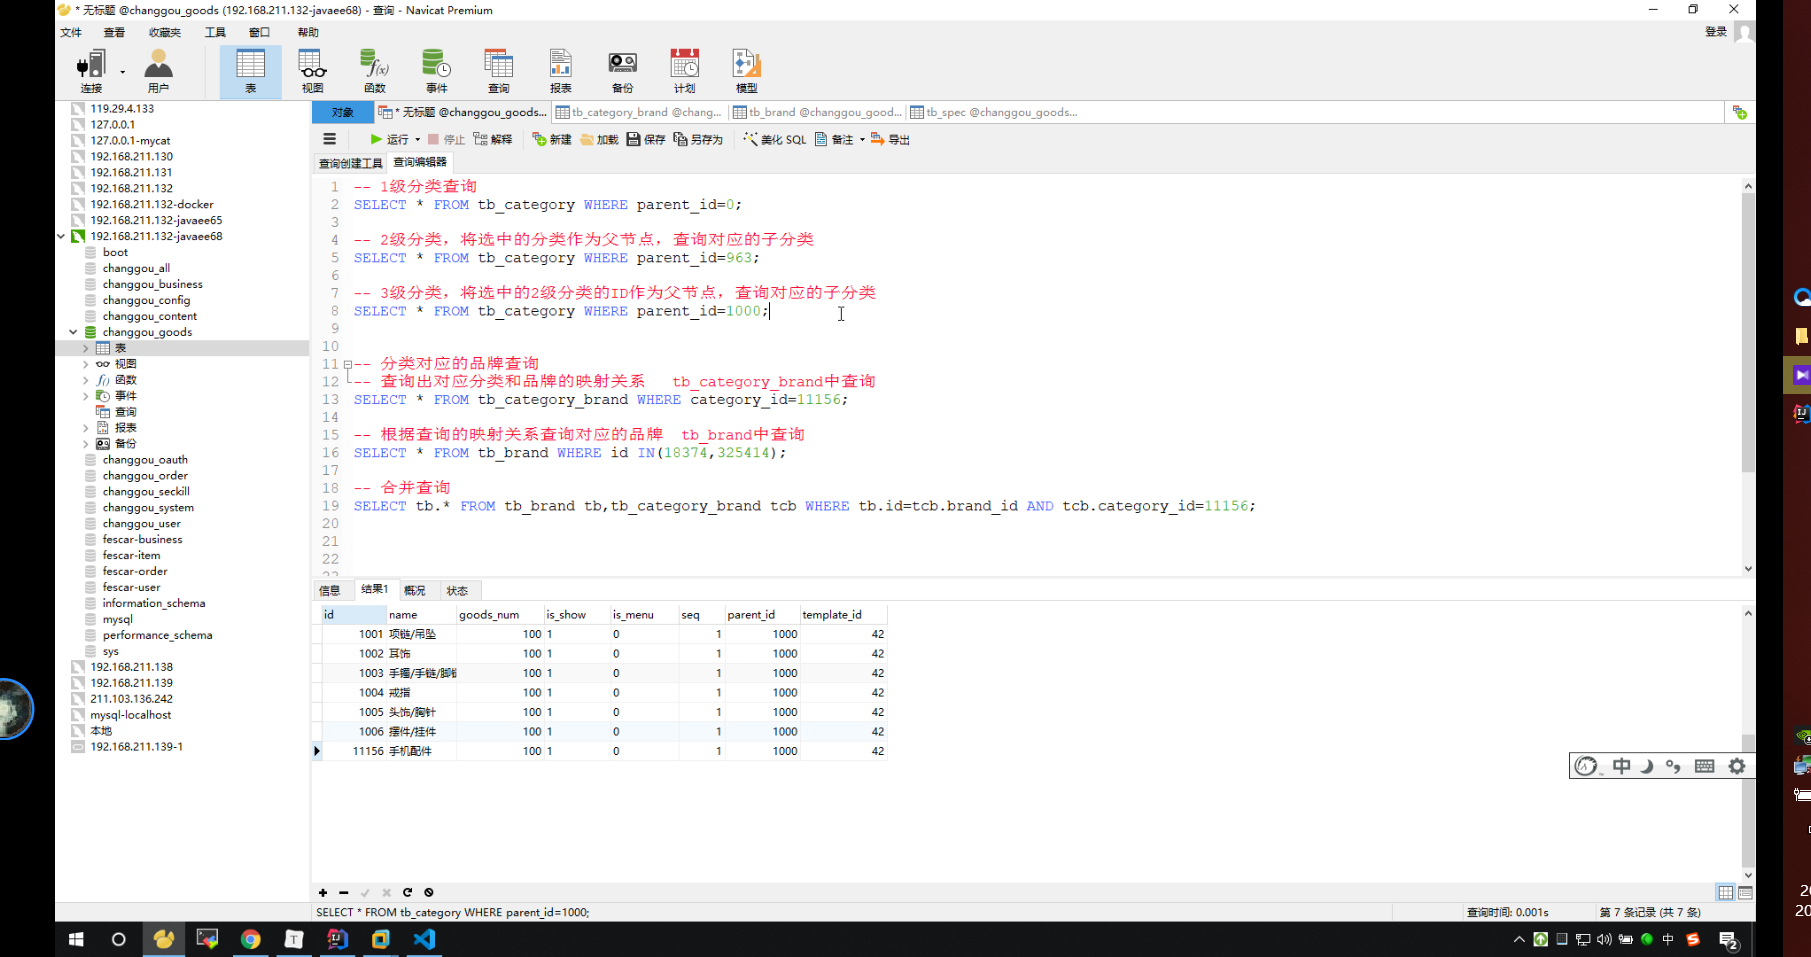Open the Report toolbar icon
This screenshot has width=1811, height=957.
561,71
